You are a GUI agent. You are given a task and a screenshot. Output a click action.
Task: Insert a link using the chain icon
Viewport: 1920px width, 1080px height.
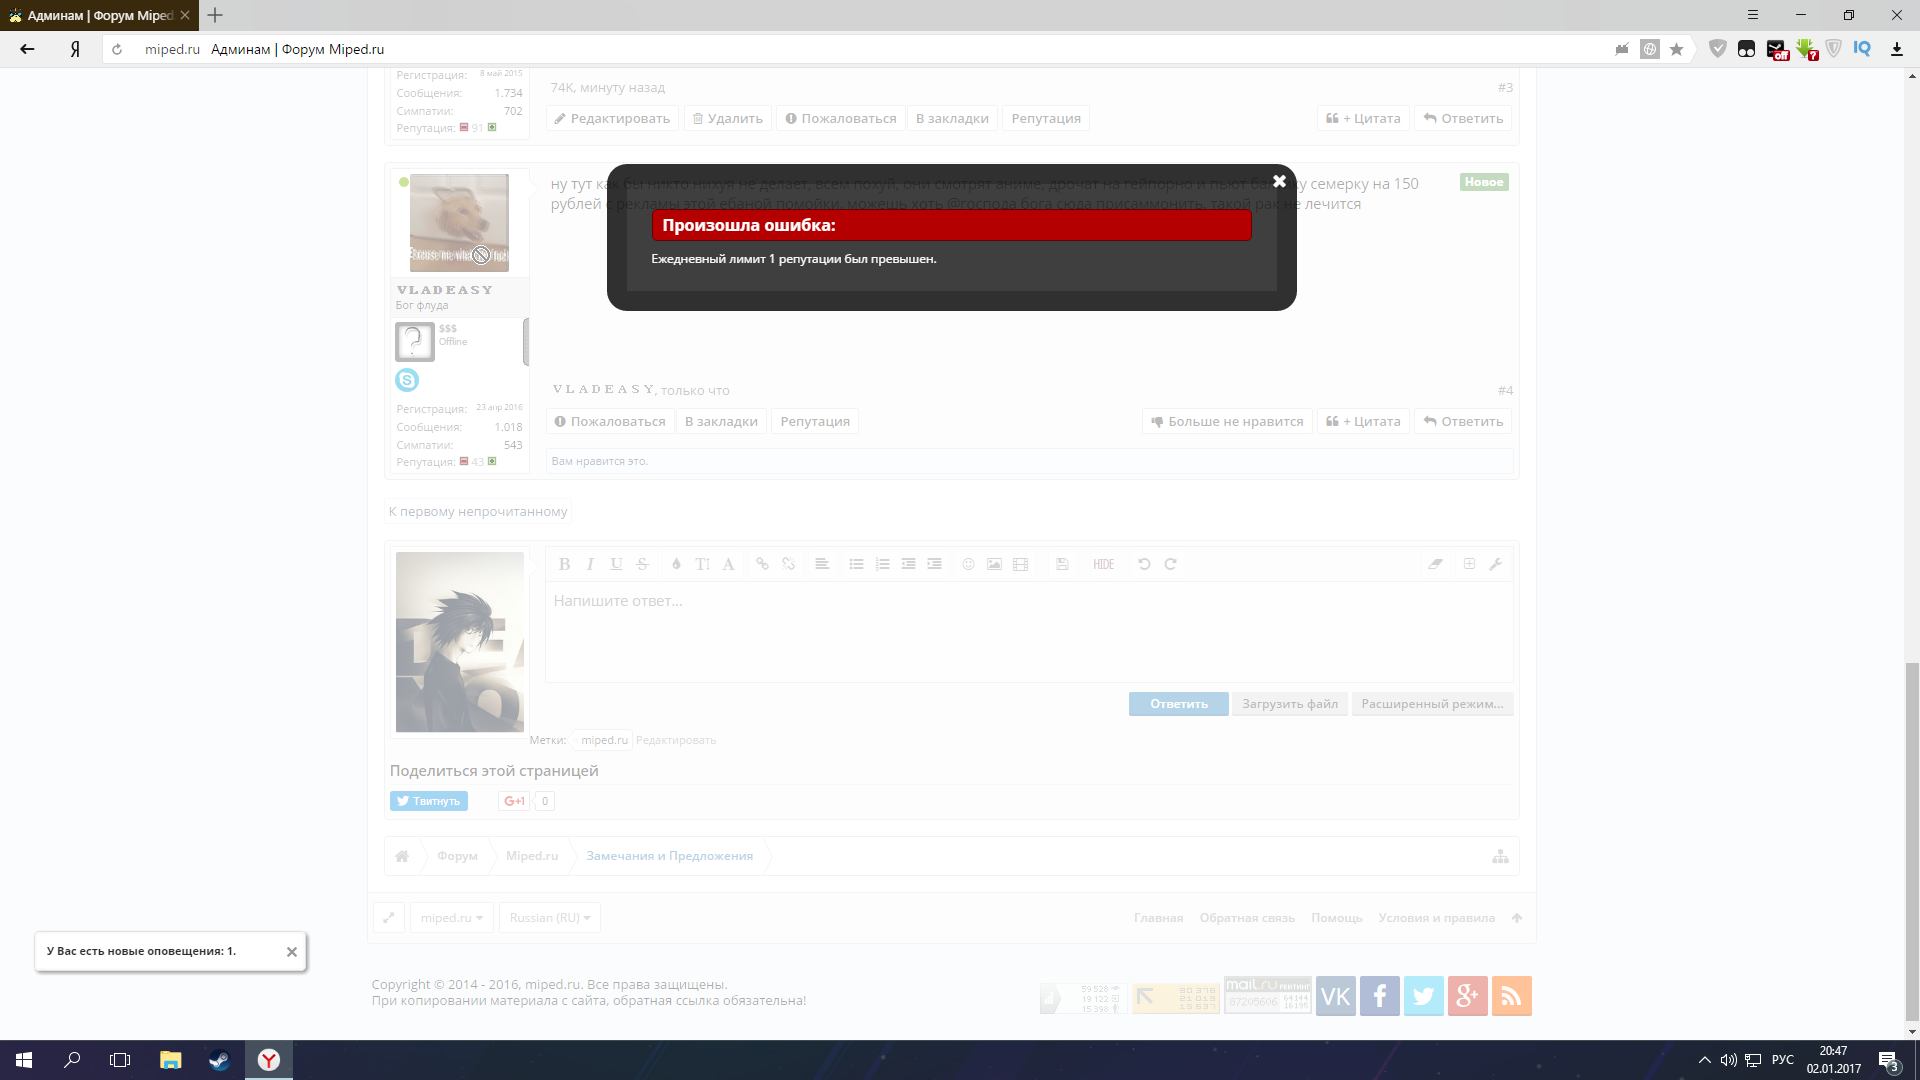pos(762,564)
